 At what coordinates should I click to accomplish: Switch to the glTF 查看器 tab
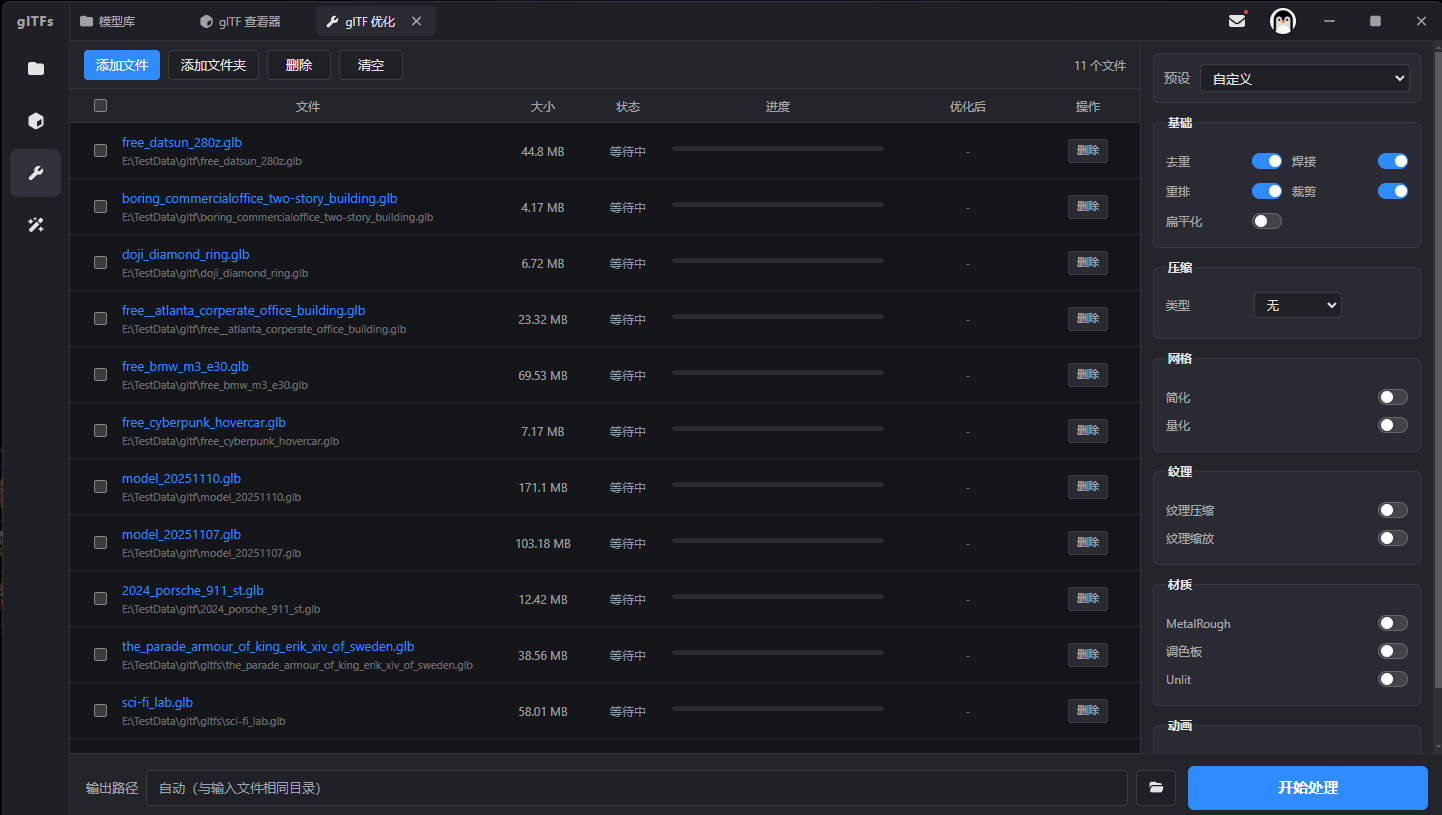pyautogui.click(x=241, y=21)
